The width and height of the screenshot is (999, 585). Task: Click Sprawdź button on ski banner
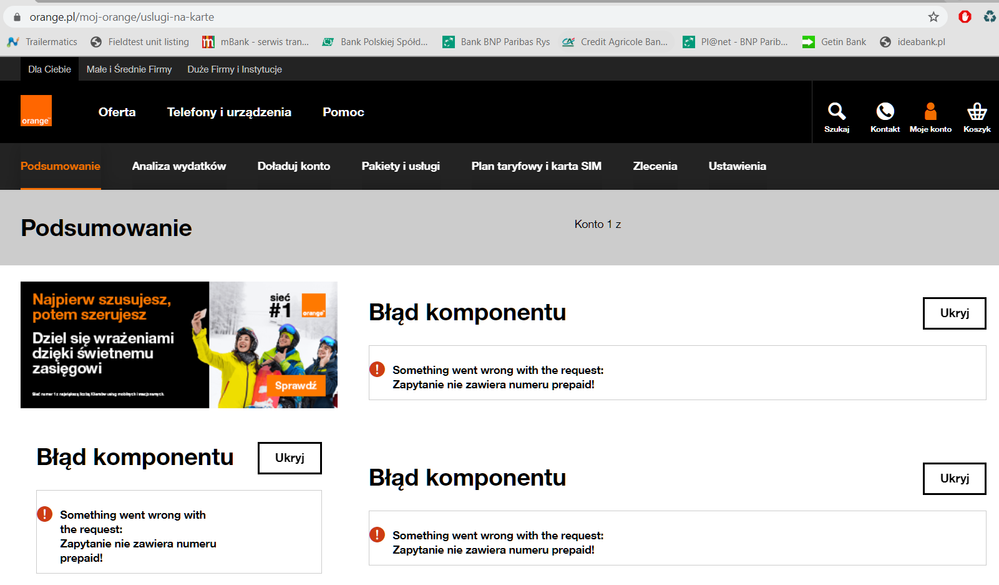click(296, 386)
